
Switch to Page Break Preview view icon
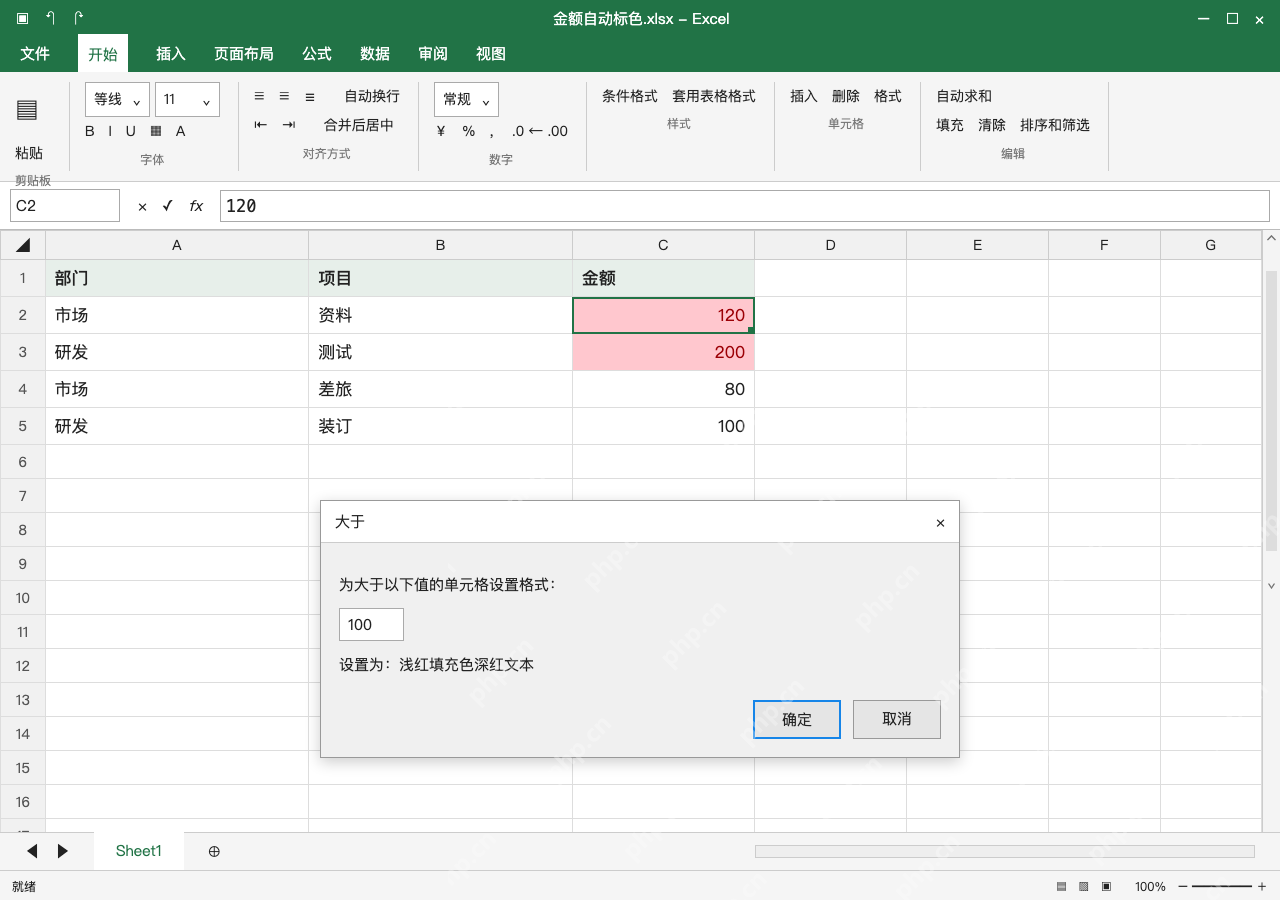1107,886
